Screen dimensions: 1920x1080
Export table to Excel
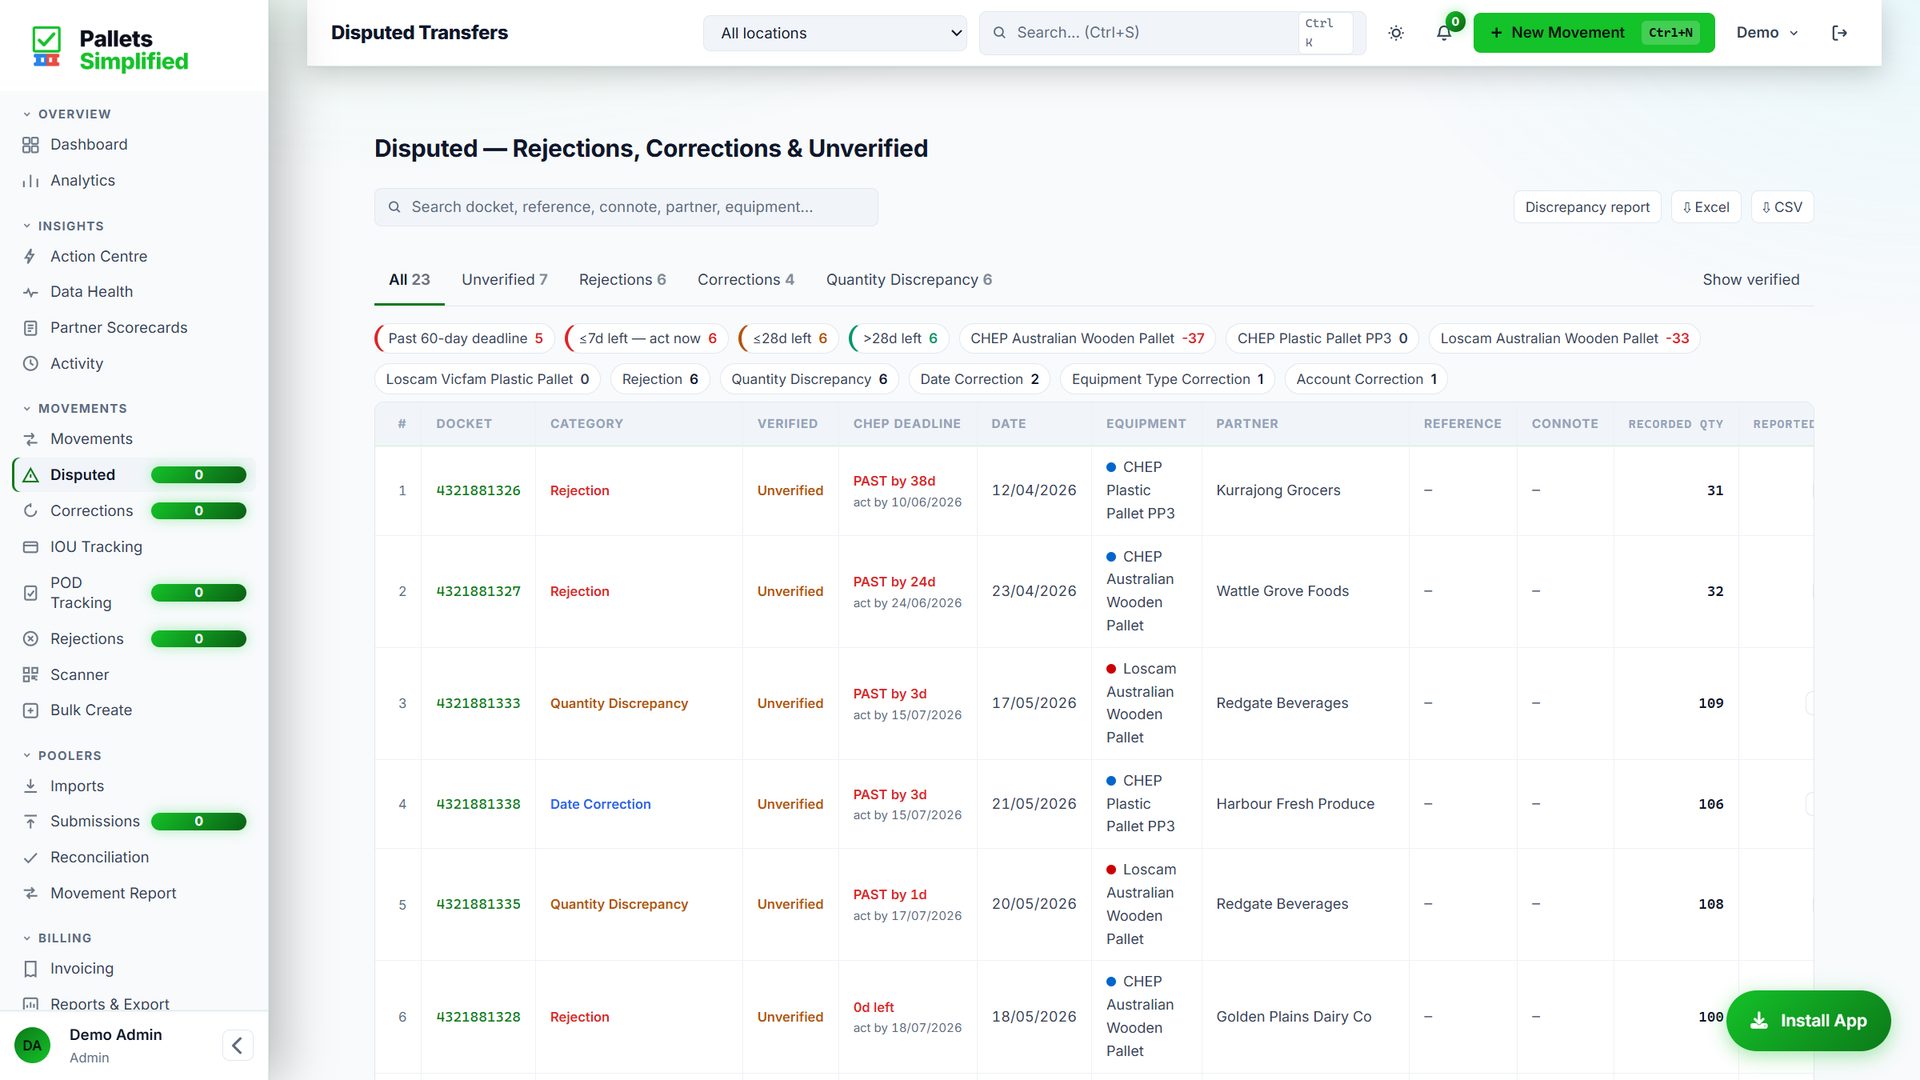1706,207
